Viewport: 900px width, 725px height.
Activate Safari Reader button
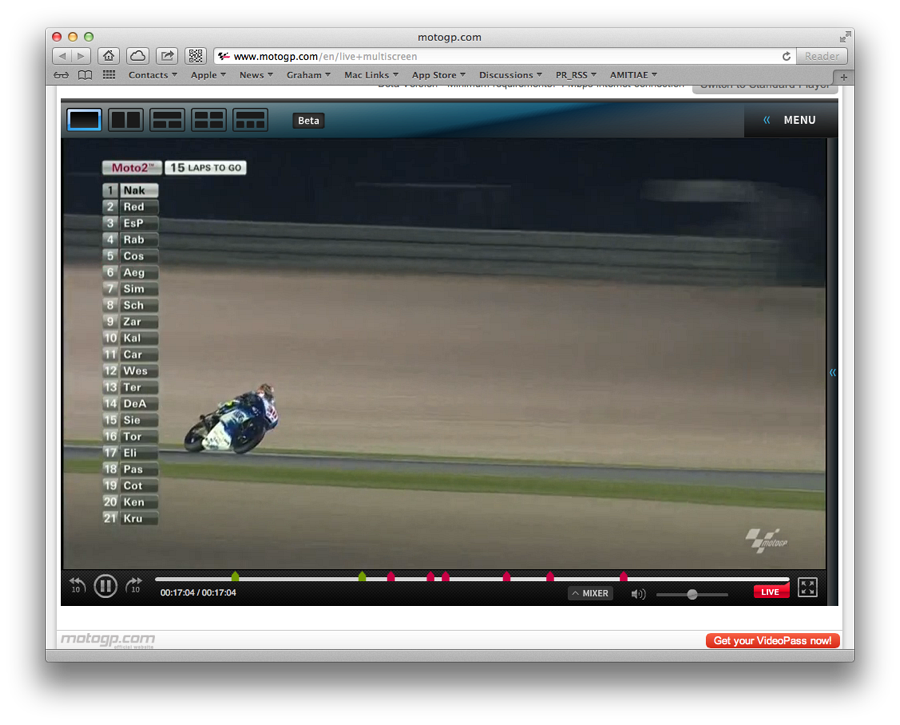tap(821, 56)
